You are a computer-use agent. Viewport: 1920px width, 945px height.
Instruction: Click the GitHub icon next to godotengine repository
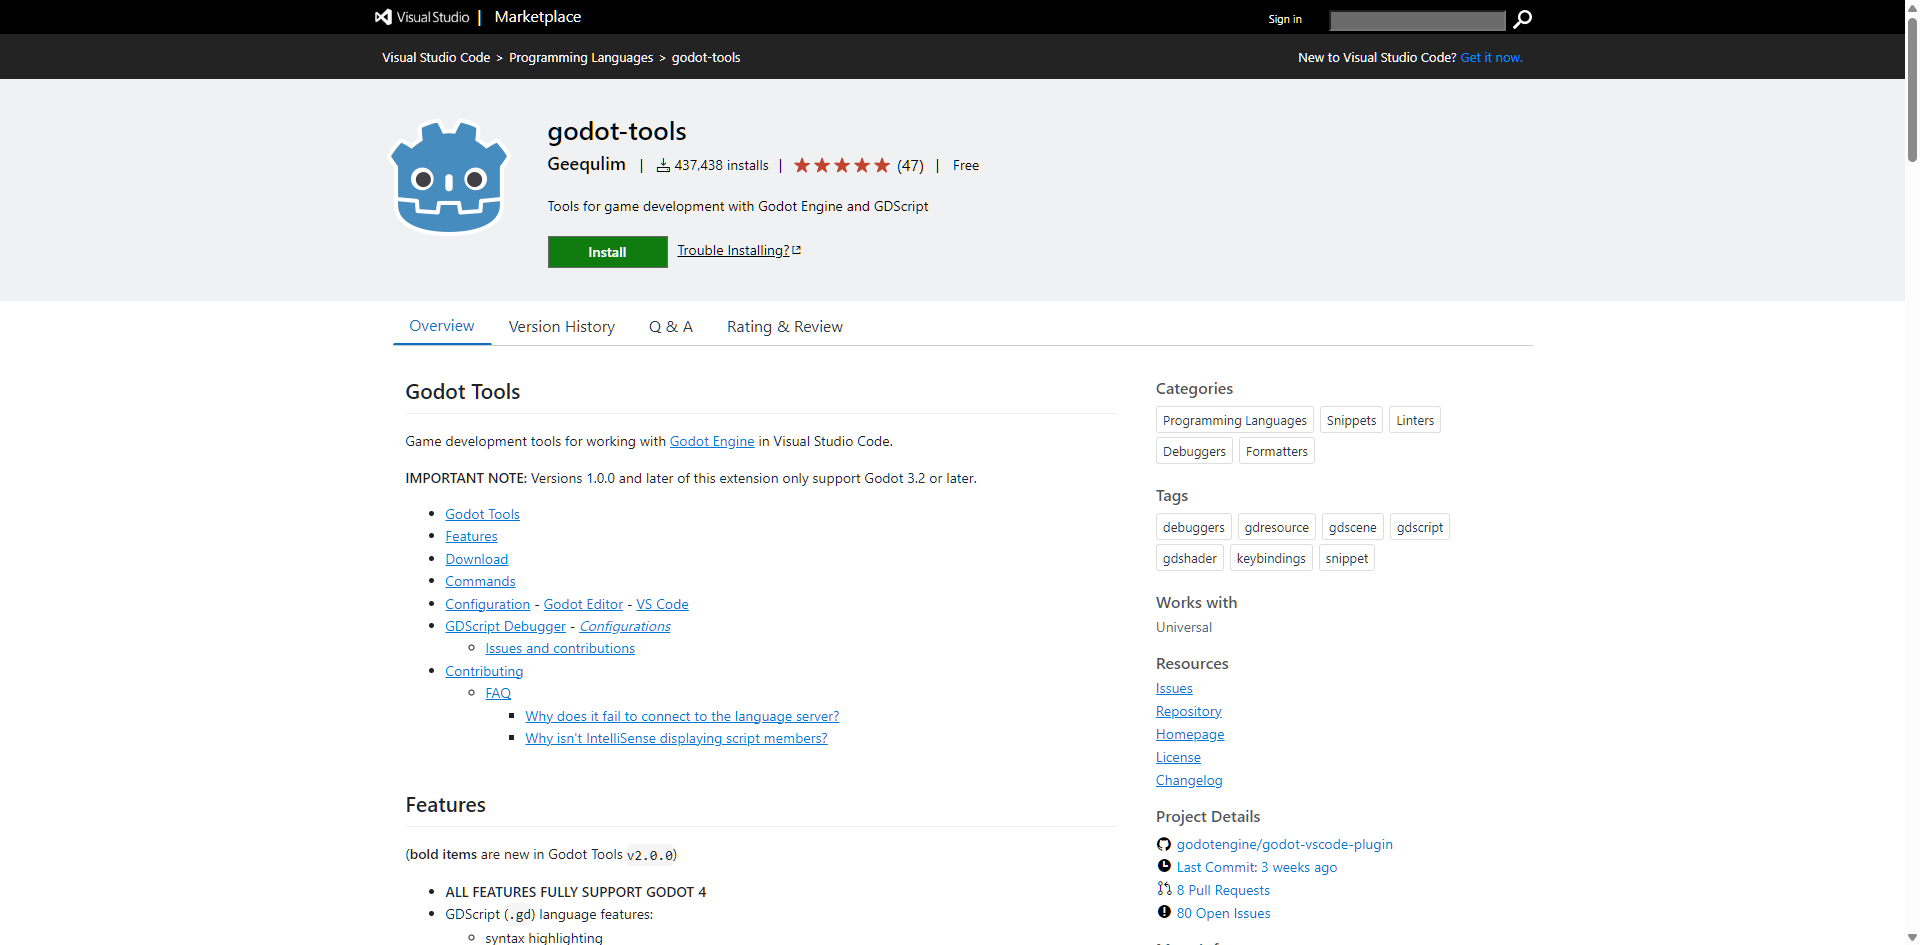[x=1164, y=844]
